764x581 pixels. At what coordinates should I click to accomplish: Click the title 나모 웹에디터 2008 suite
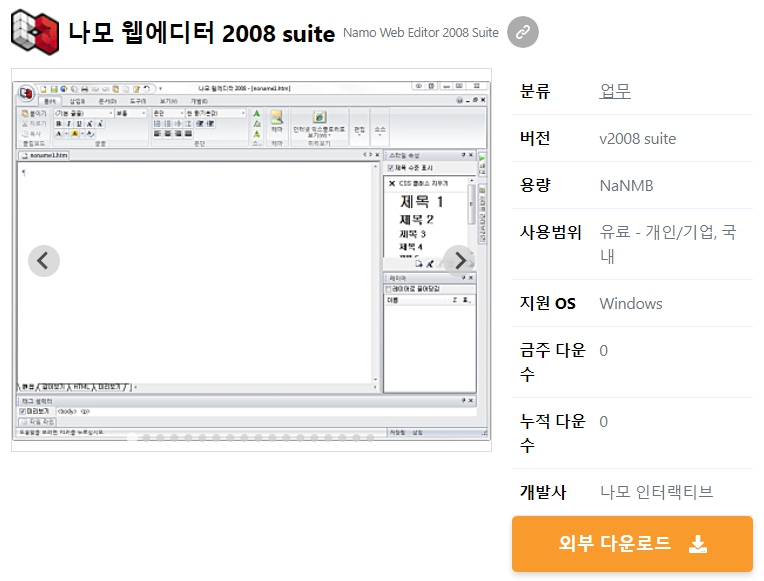(201, 33)
